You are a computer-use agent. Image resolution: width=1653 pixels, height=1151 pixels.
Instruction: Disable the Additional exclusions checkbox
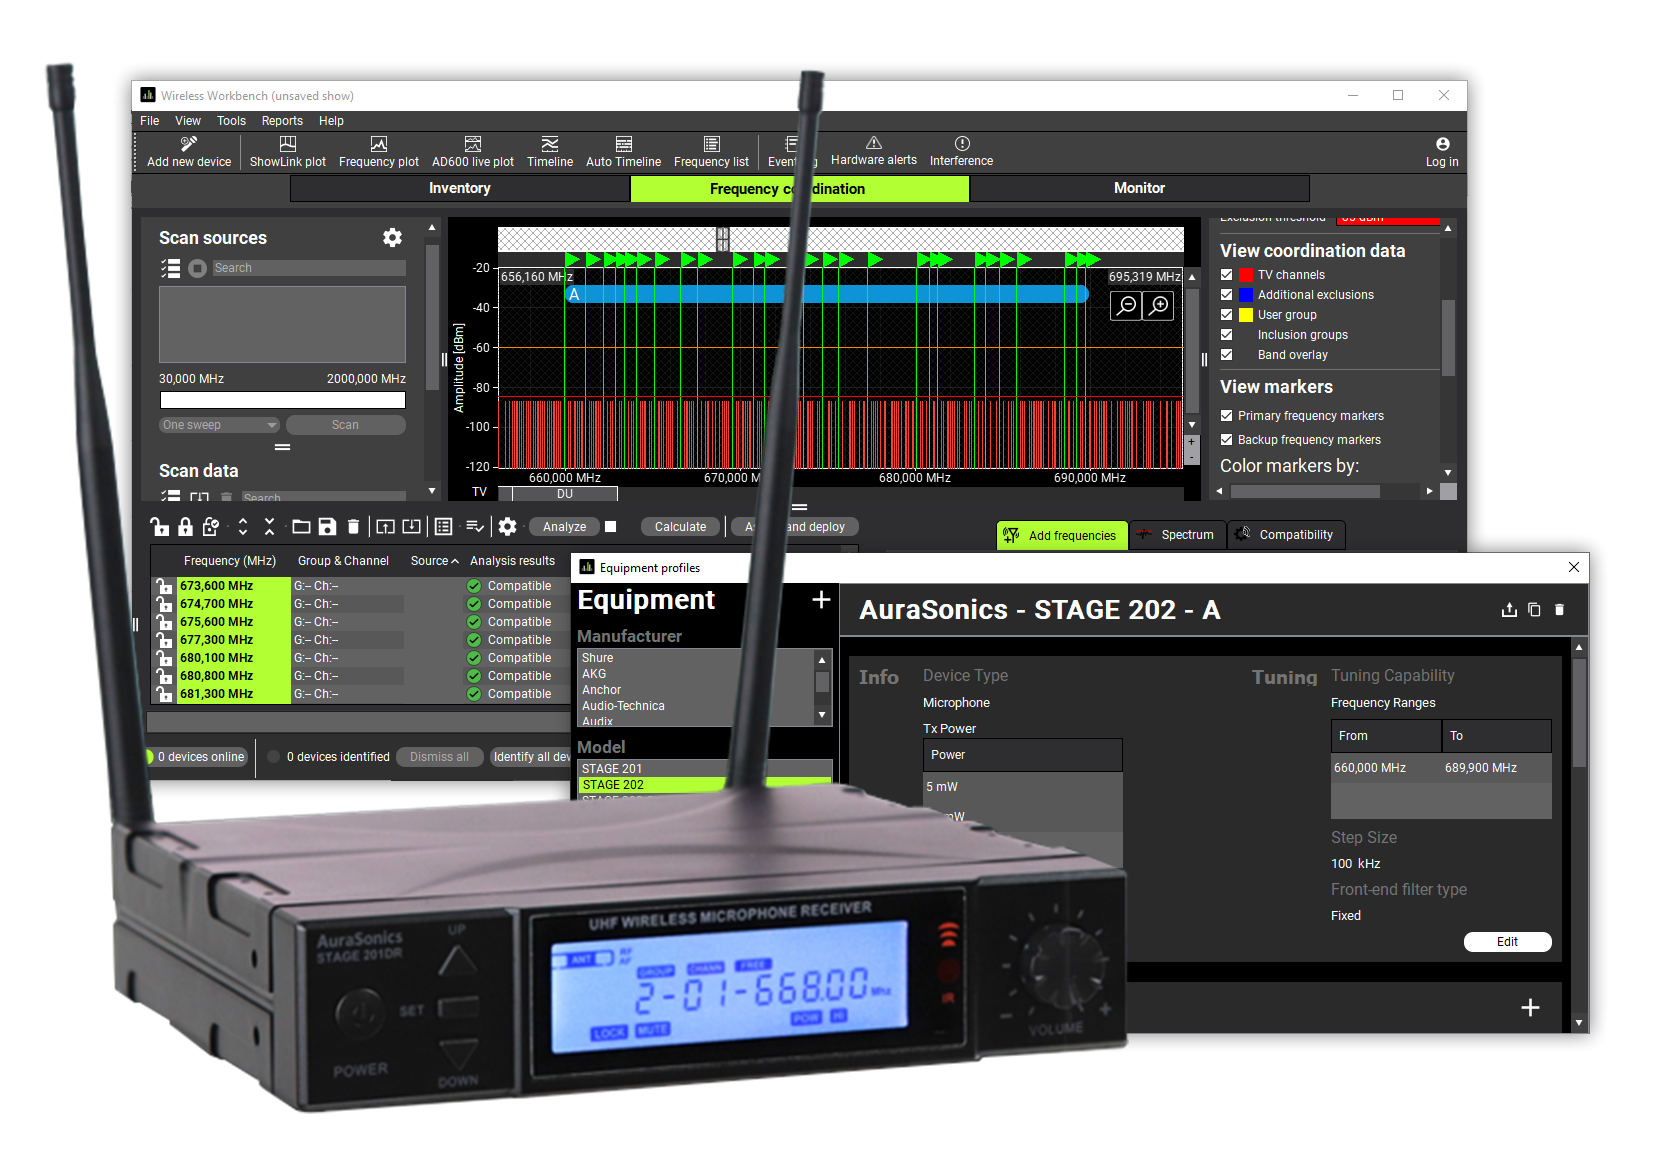click(1227, 294)
